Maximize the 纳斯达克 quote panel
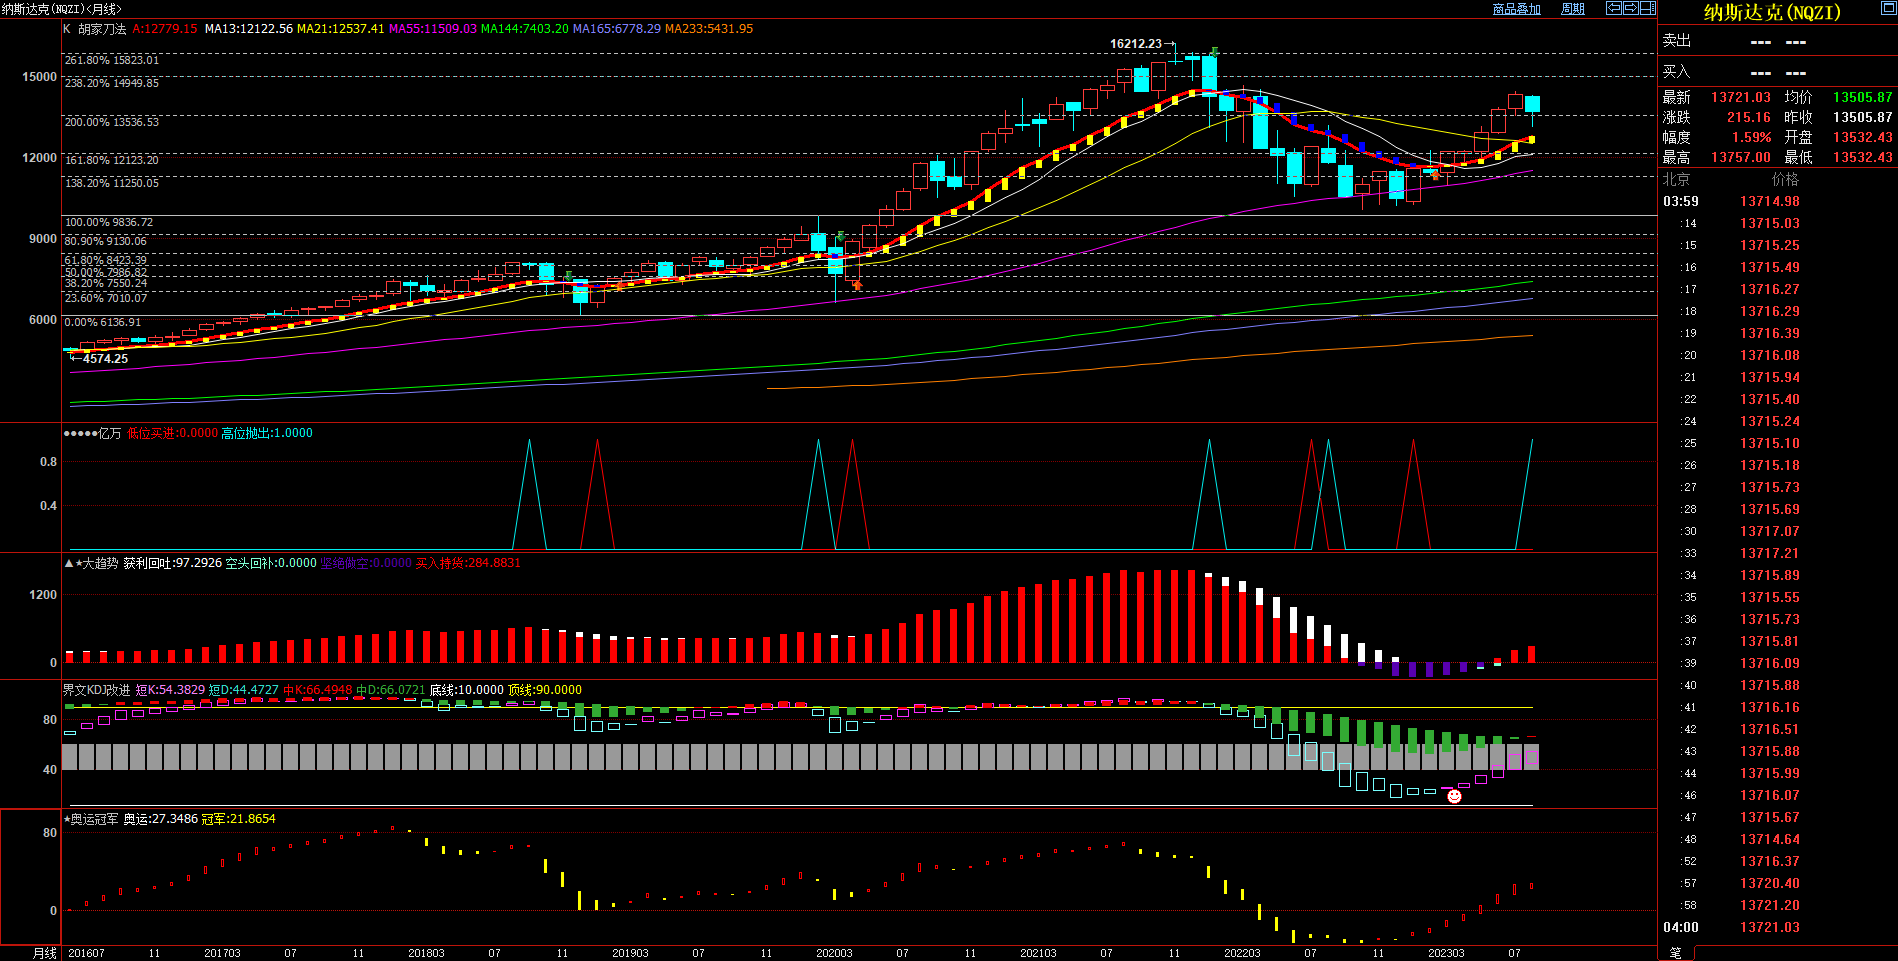The width and height of the screenshot is (1898, 961). [x=1888, y=9]
